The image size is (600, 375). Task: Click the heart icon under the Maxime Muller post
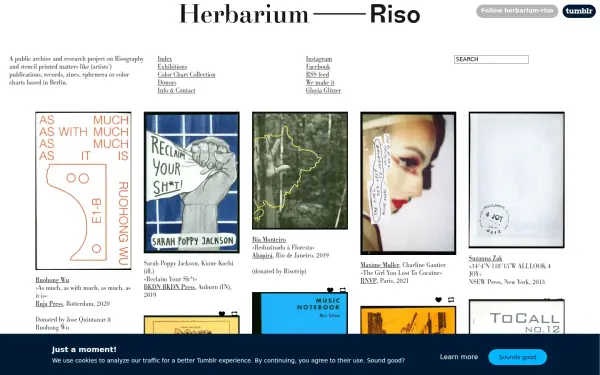(x=439, y=300)
